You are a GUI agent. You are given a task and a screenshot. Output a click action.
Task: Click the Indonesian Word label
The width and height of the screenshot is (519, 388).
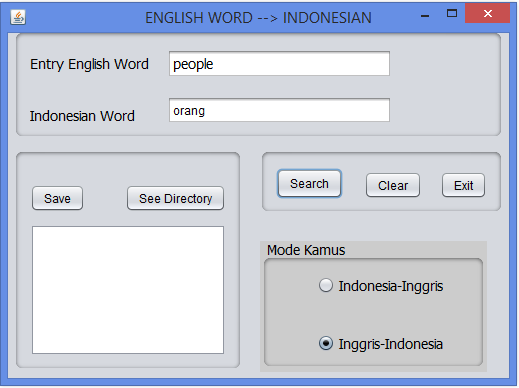click(x=82, y=116)
